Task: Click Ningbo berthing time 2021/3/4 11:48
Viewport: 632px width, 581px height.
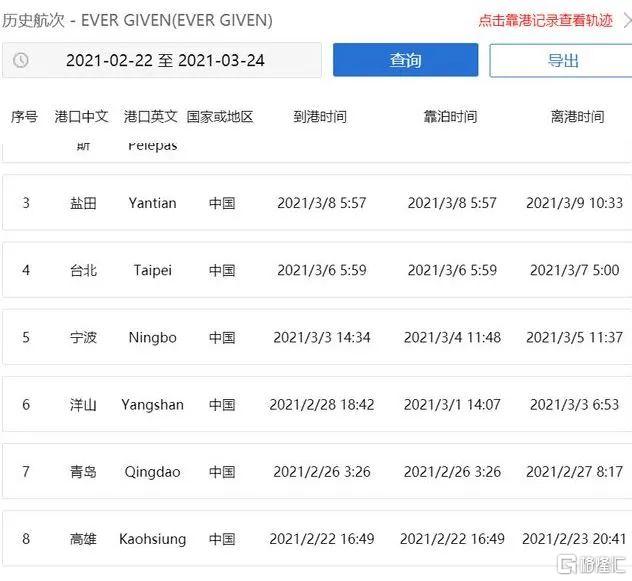Action: tap(452, 337)
